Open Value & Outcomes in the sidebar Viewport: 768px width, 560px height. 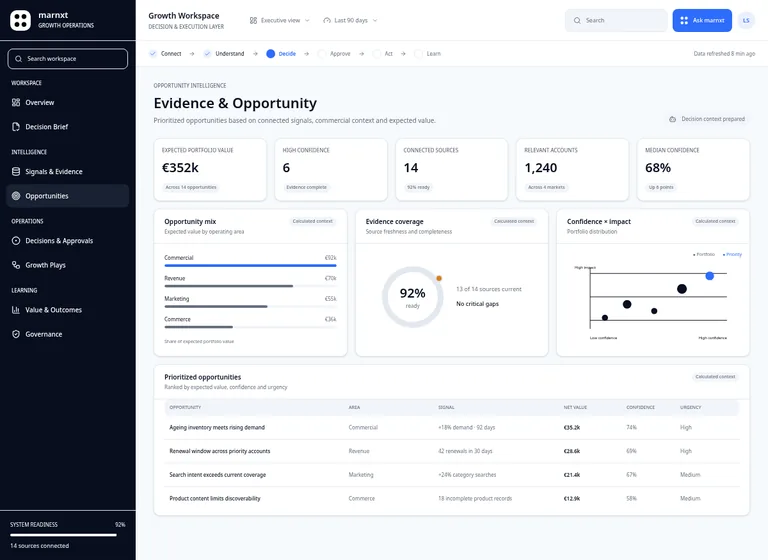[x=68, y=310]
